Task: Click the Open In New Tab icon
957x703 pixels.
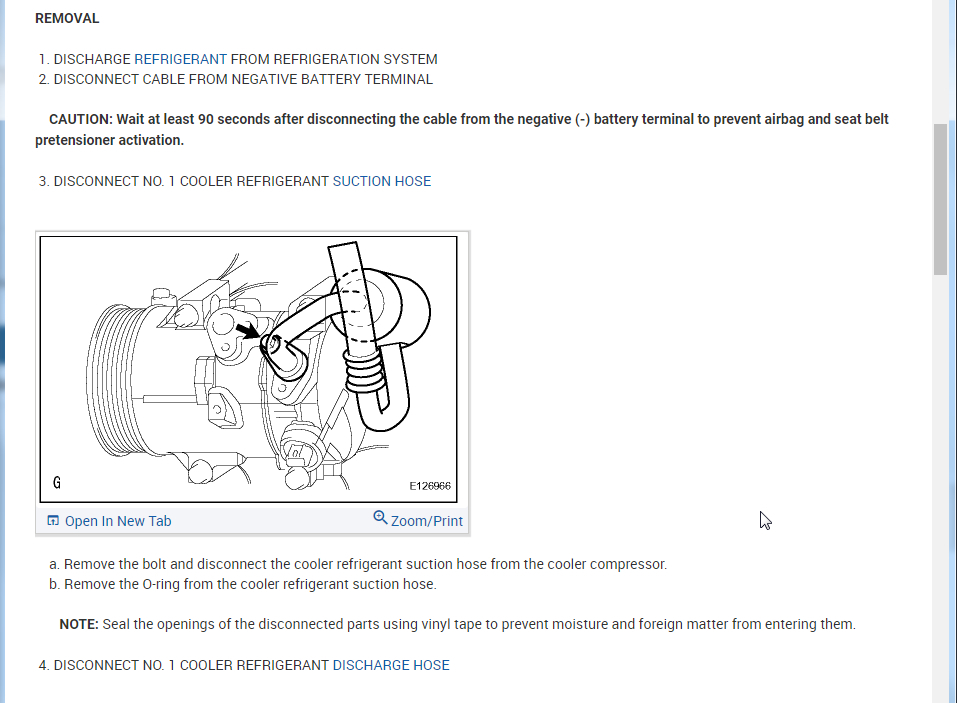Action: click(53, 521)
